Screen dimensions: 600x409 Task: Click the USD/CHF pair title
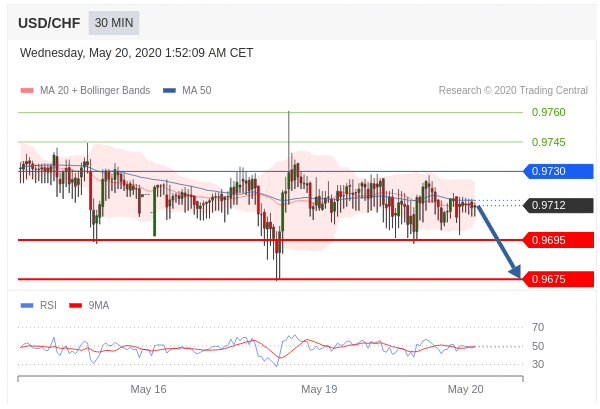pyautogui.click(x=49, y=23)
